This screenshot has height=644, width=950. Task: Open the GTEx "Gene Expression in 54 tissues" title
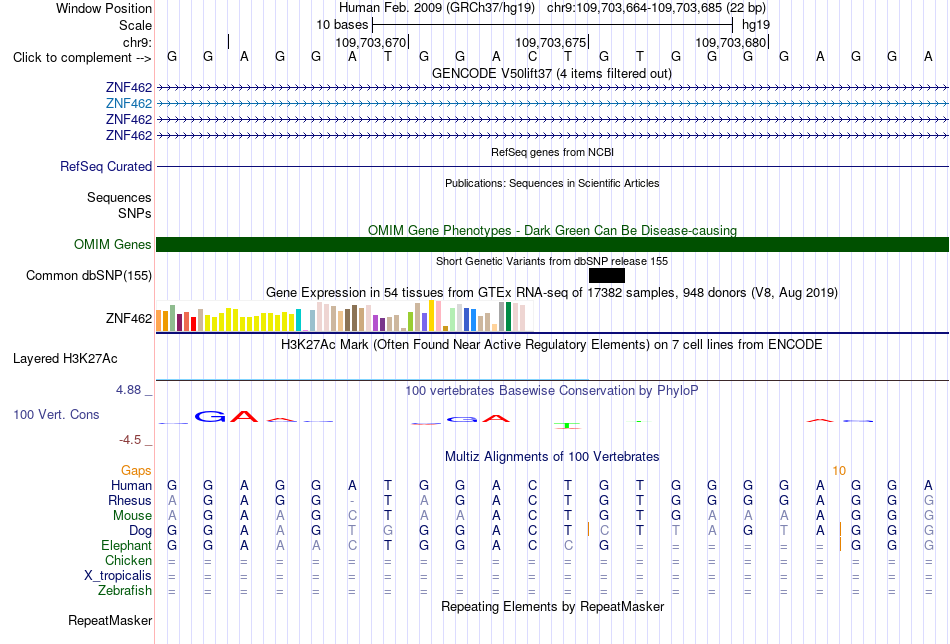(x=552, y=293)
